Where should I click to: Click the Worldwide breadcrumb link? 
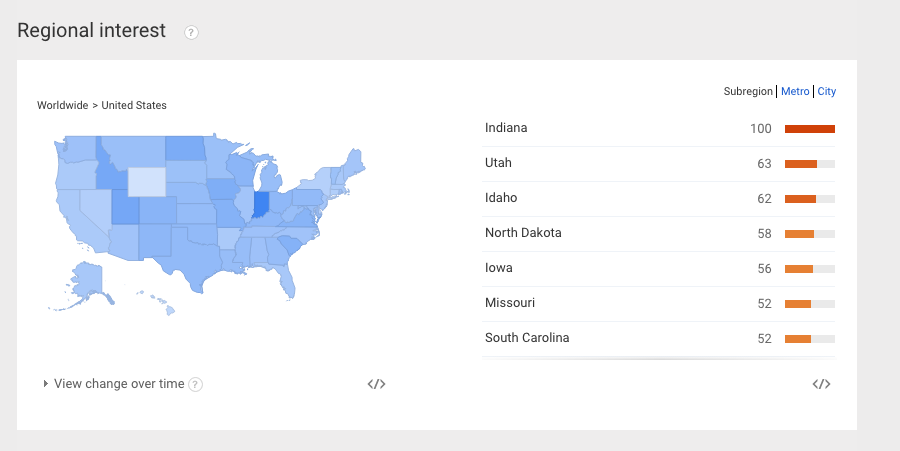pos(63,105)
